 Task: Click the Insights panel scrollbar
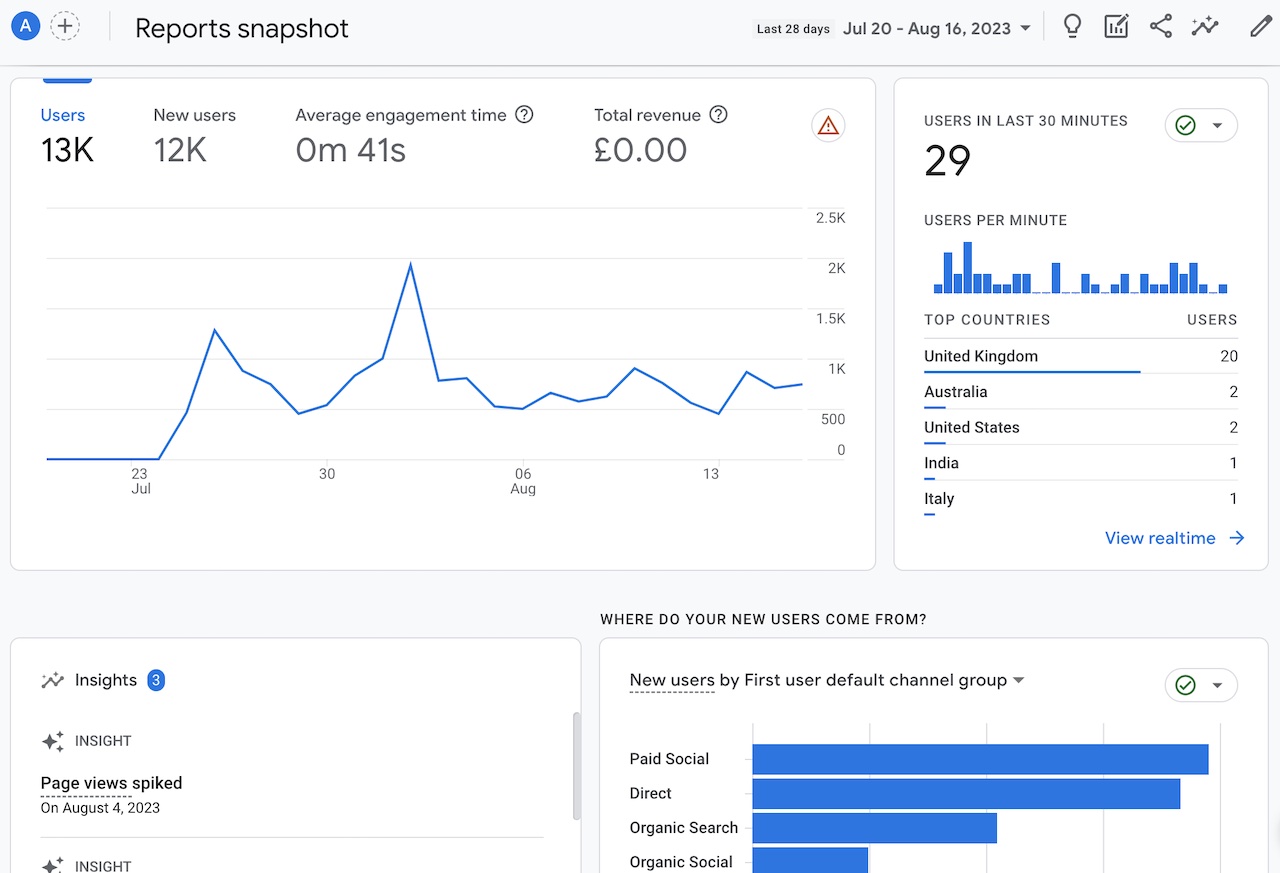[576, 766]
